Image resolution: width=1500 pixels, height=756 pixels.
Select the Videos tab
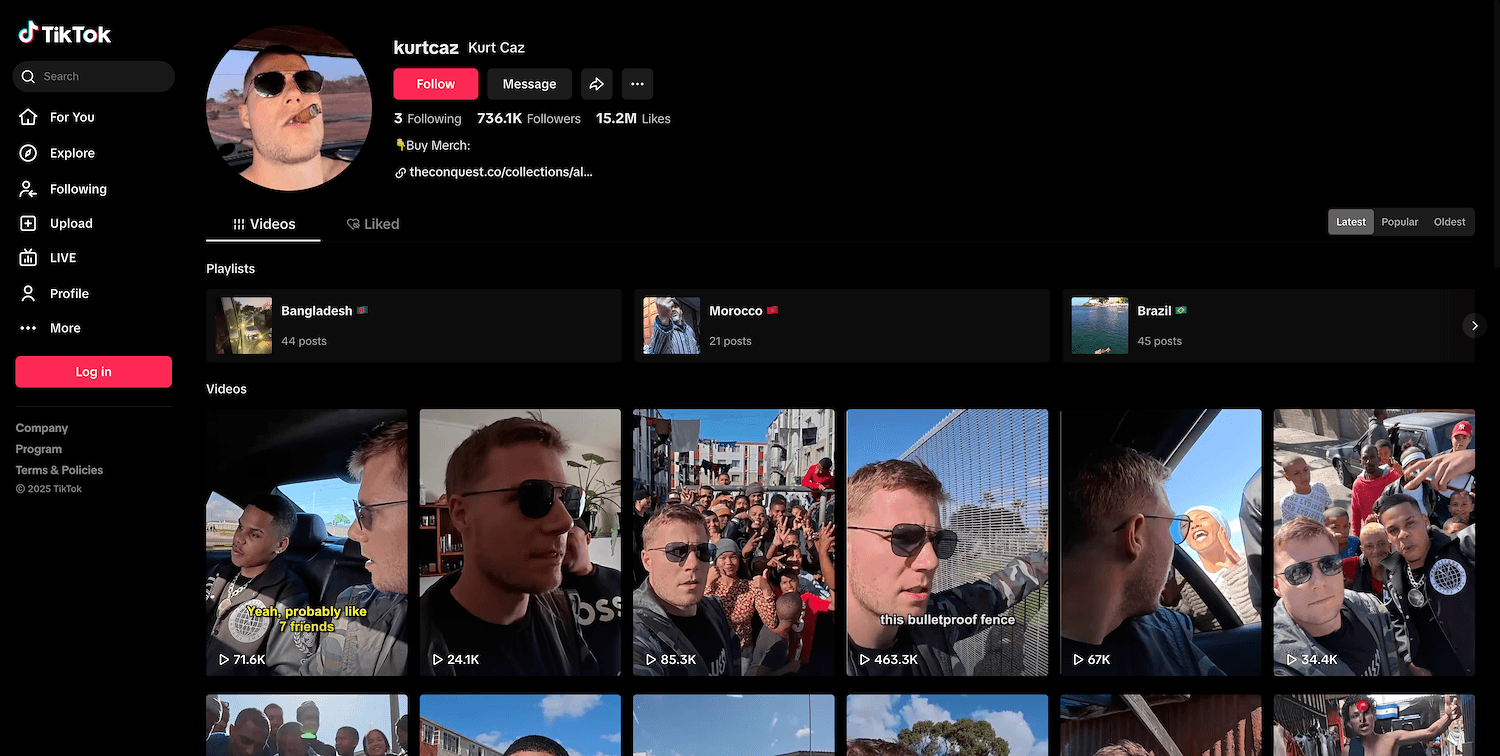tap(264, 224)
